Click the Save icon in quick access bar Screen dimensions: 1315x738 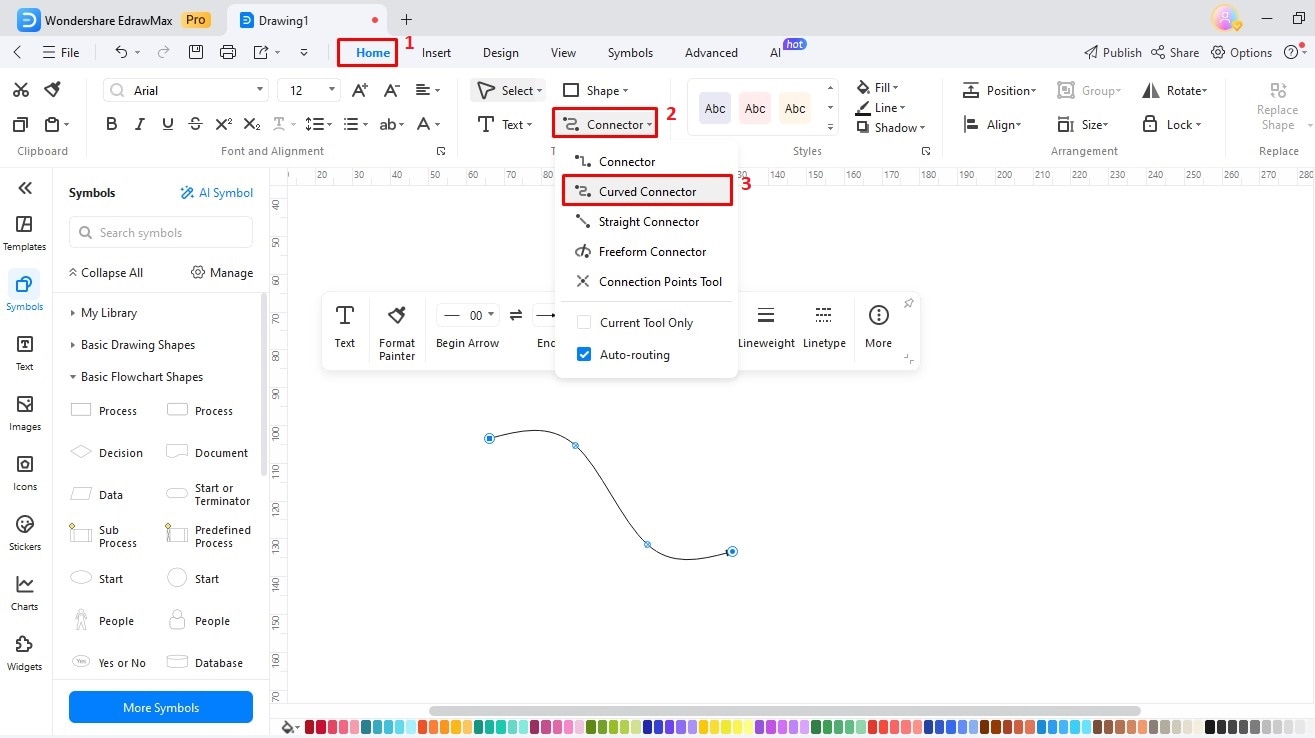[196, 52]
